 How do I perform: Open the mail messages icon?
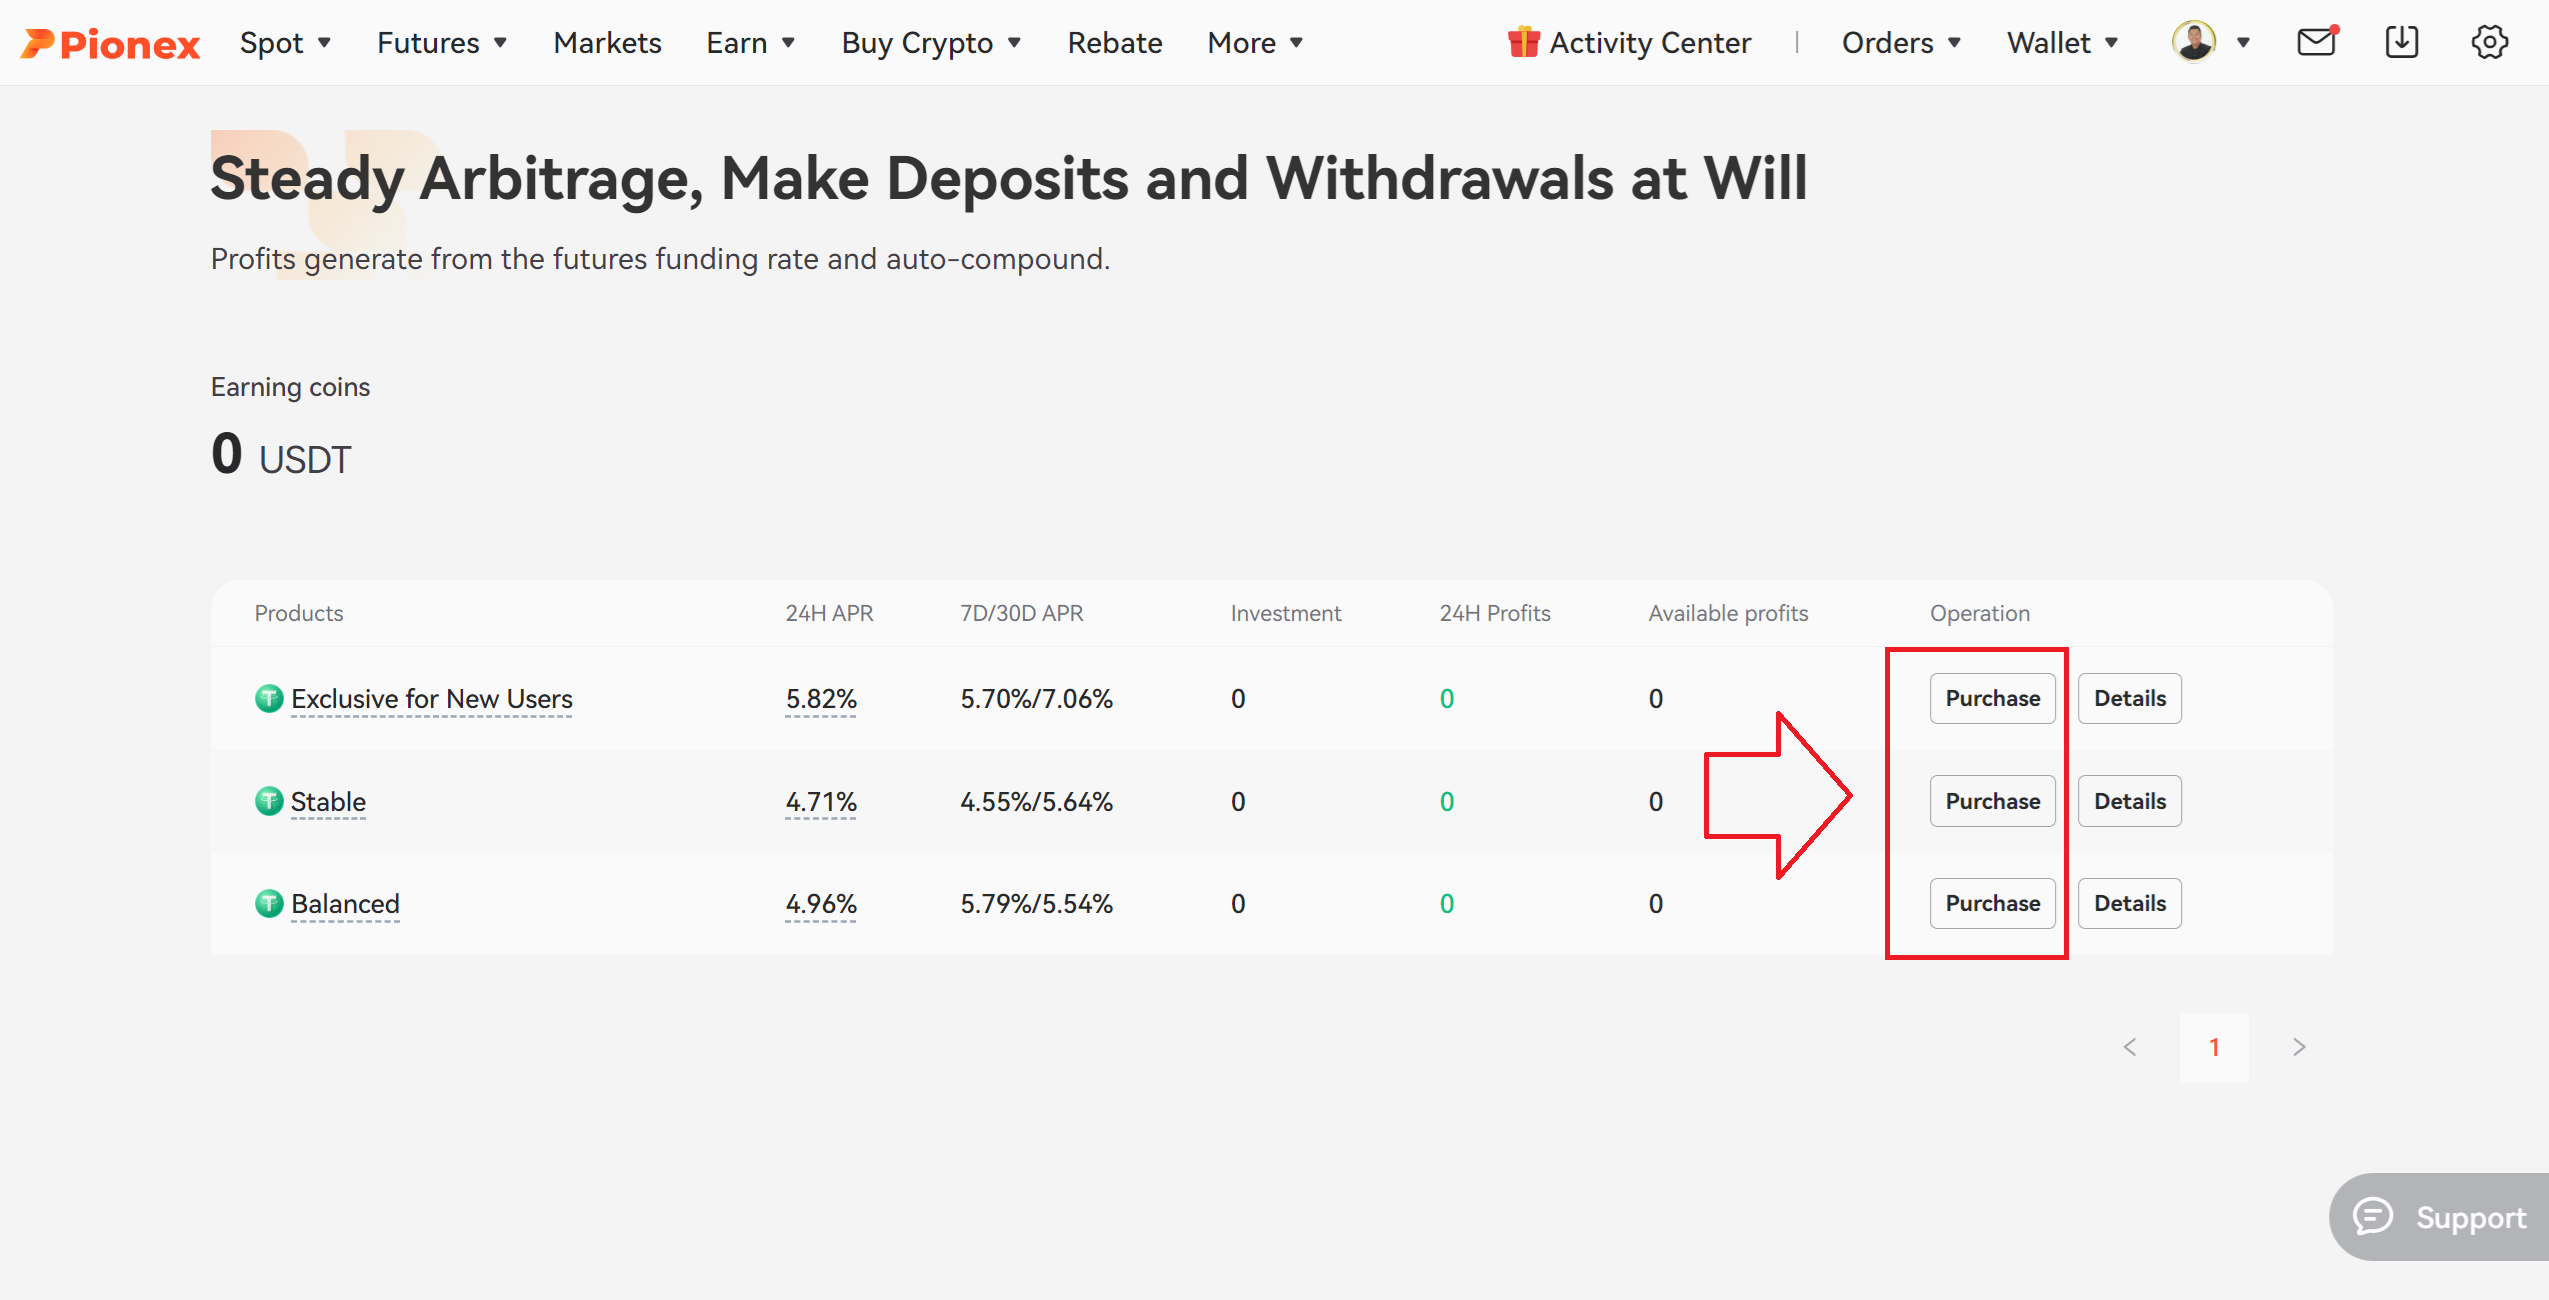[x=2317, y=42]
